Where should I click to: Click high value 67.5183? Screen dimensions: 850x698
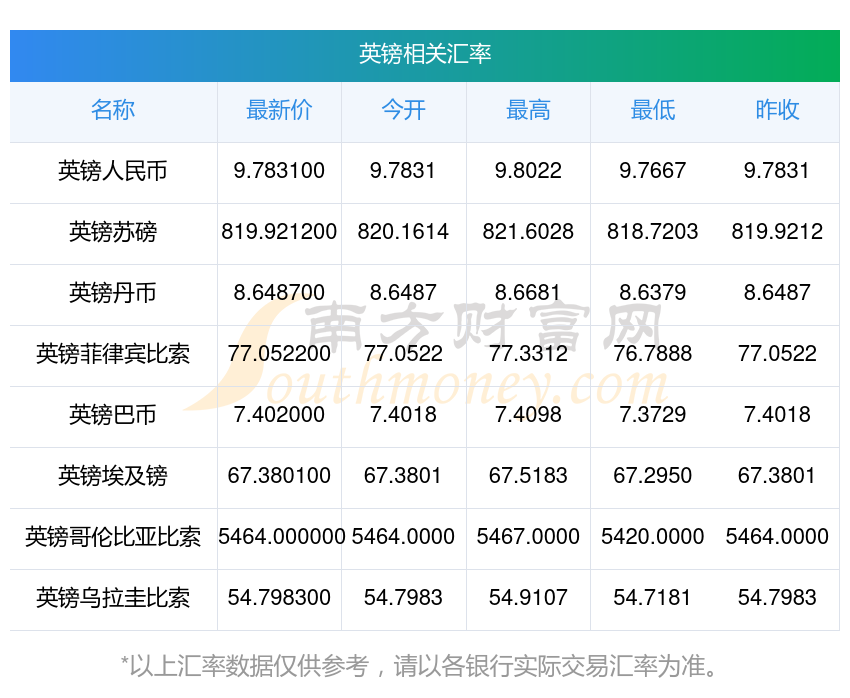pos(528,476)
